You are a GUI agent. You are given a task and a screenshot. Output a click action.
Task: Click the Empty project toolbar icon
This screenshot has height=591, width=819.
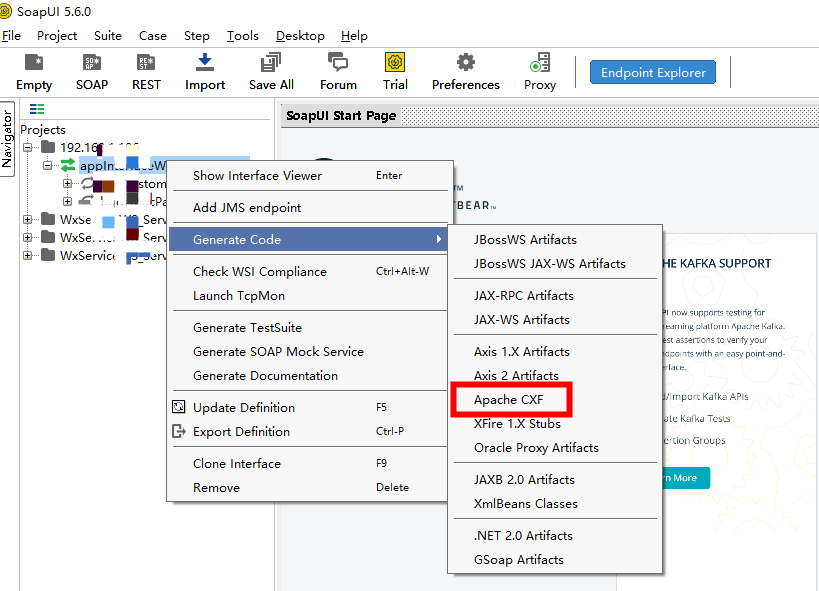click(x=34, y=63)
